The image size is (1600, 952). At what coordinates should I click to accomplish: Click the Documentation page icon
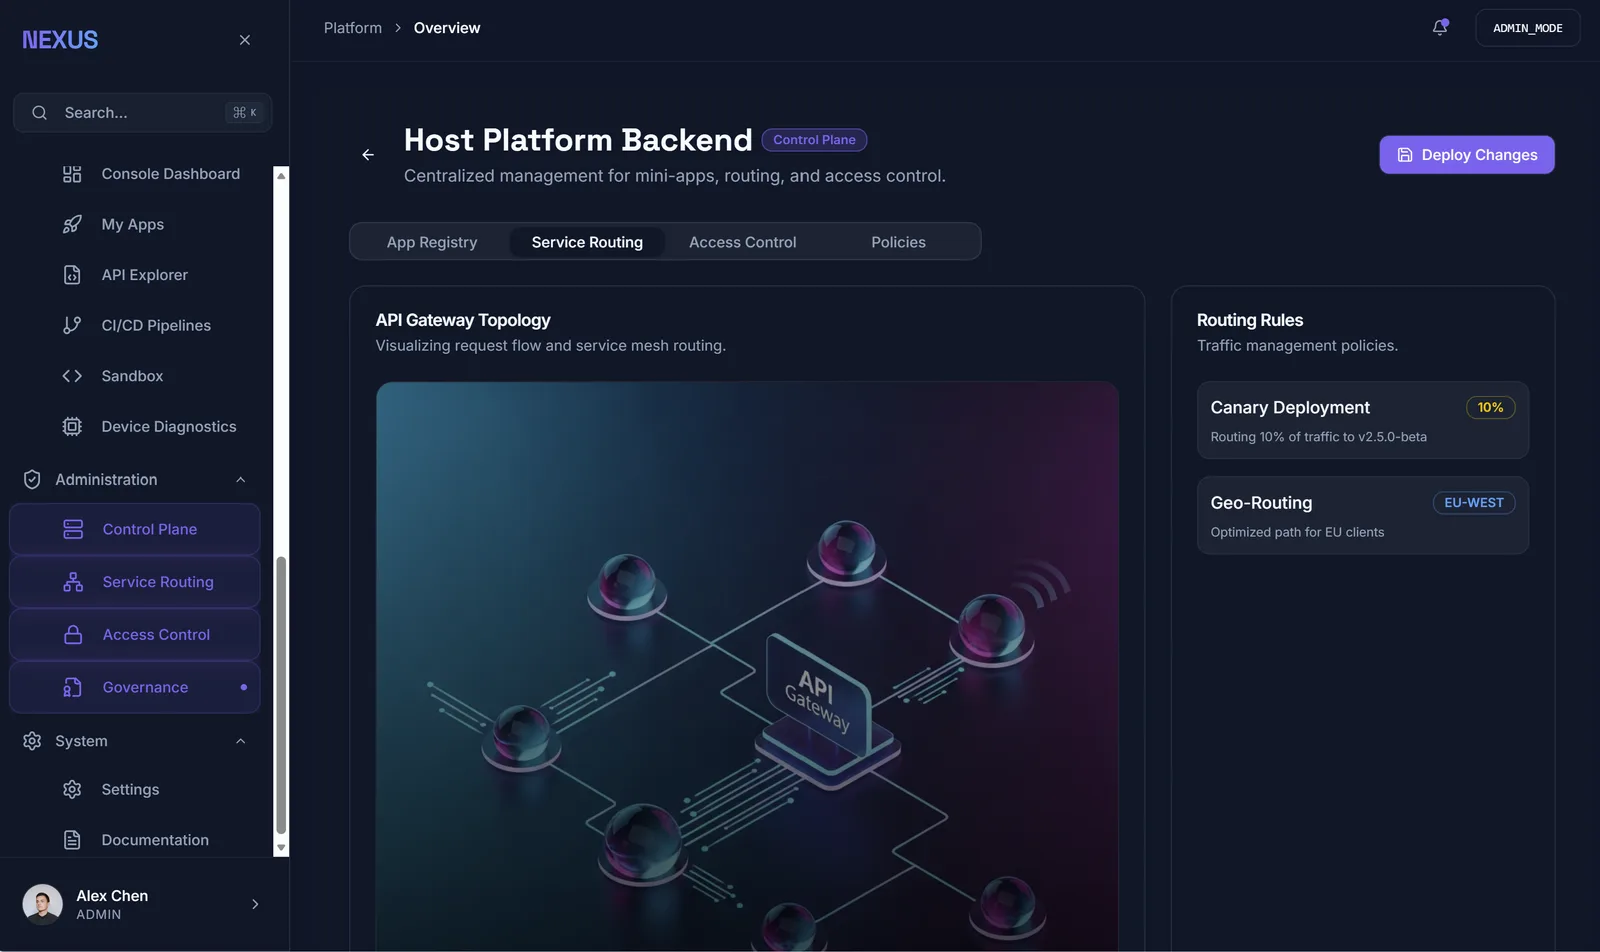pyautogui.click(x=72, y=840)
